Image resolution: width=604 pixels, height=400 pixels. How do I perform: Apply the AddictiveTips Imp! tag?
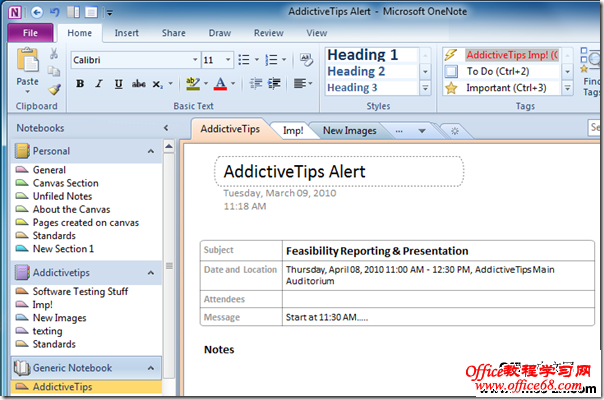click(502, 55)
